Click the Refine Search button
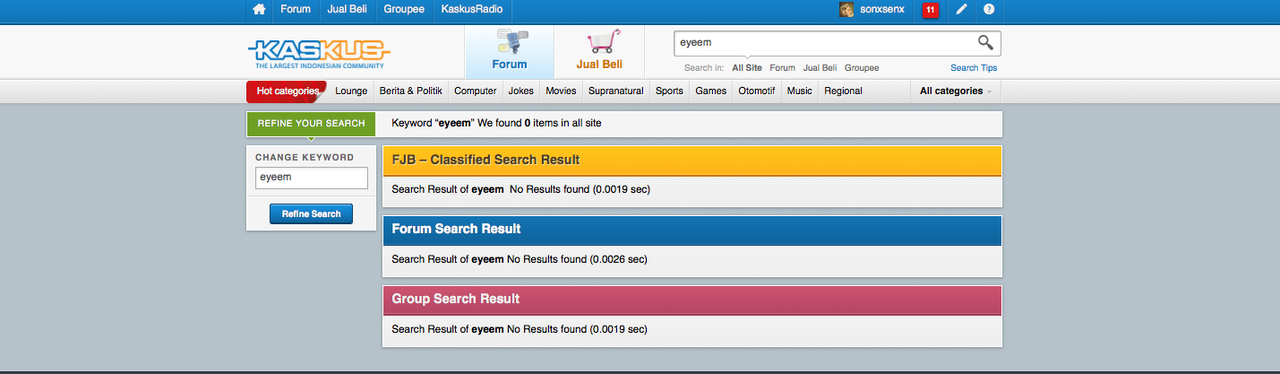 (311, 214)
